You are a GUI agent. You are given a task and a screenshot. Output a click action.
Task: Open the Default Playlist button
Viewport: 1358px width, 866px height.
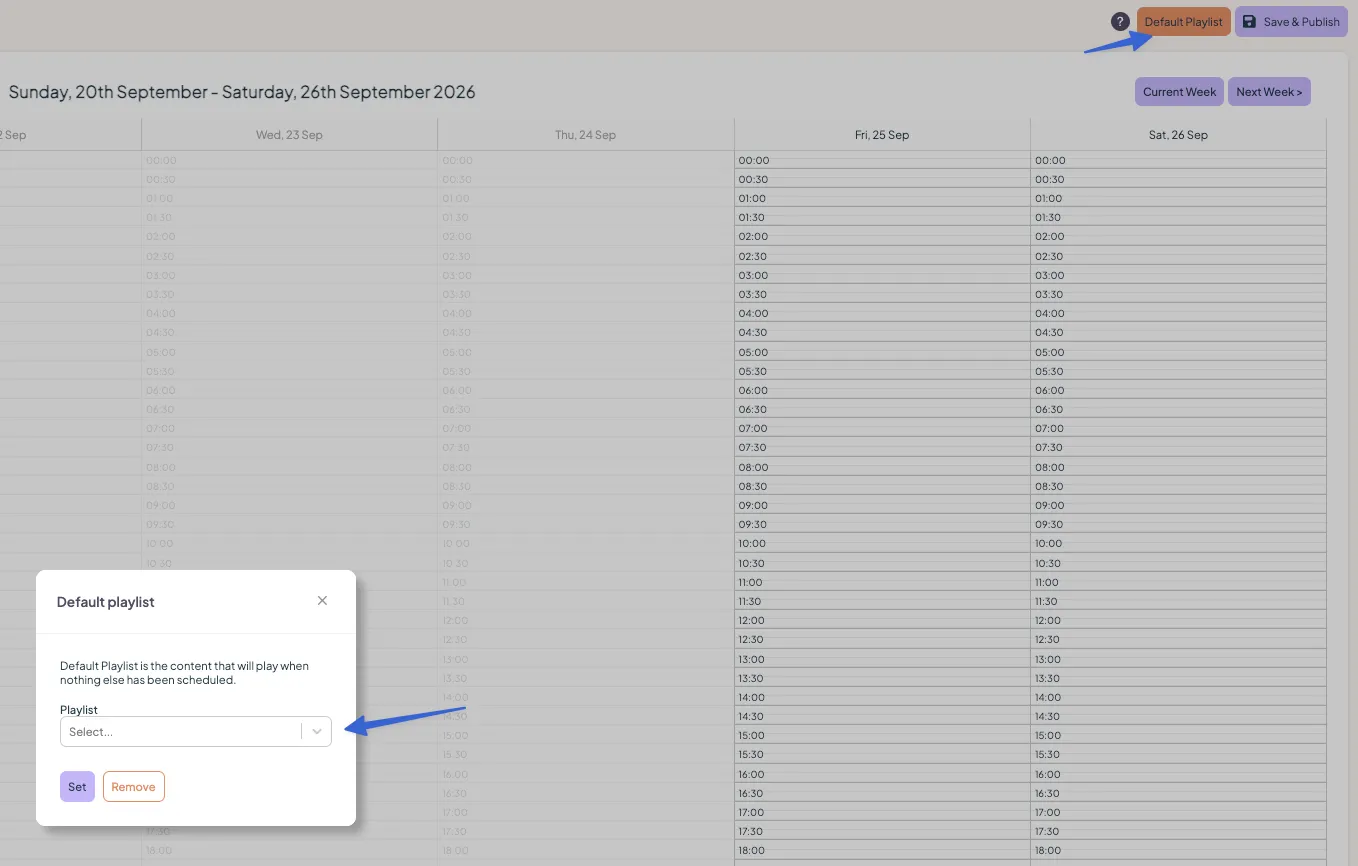(1184, 22)
